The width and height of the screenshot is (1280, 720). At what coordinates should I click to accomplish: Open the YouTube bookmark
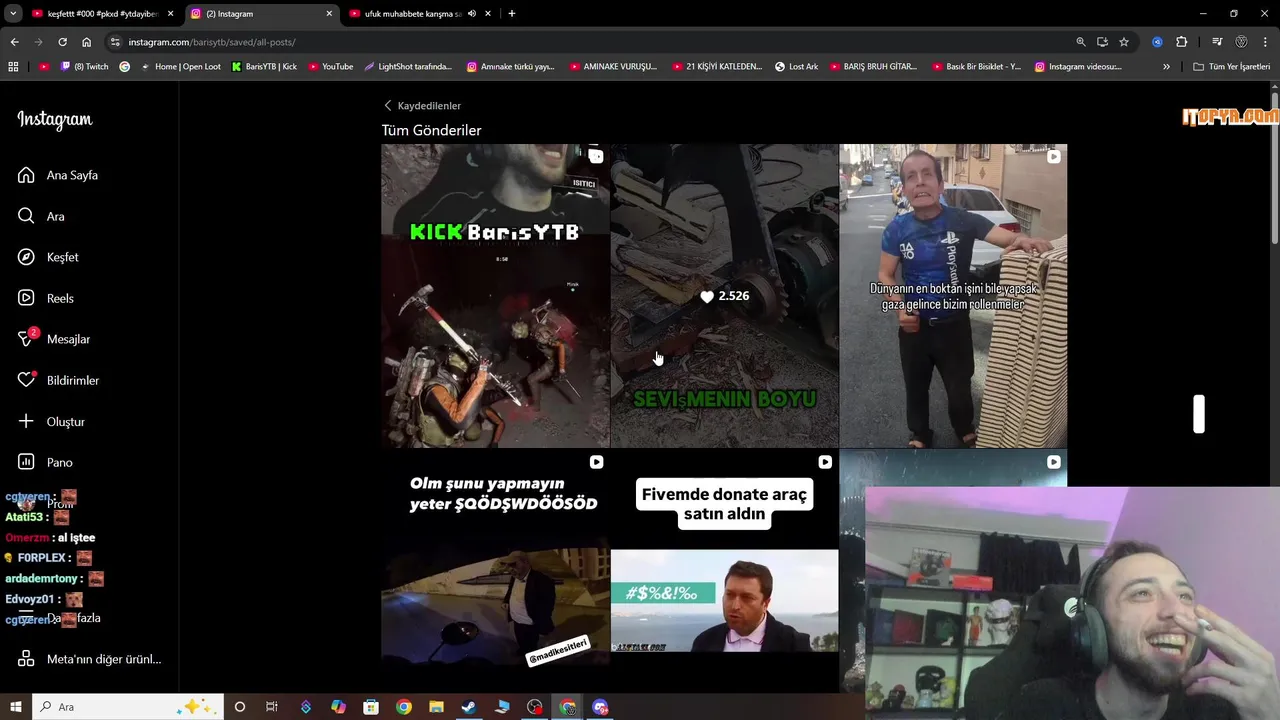[x=330, y=67]
